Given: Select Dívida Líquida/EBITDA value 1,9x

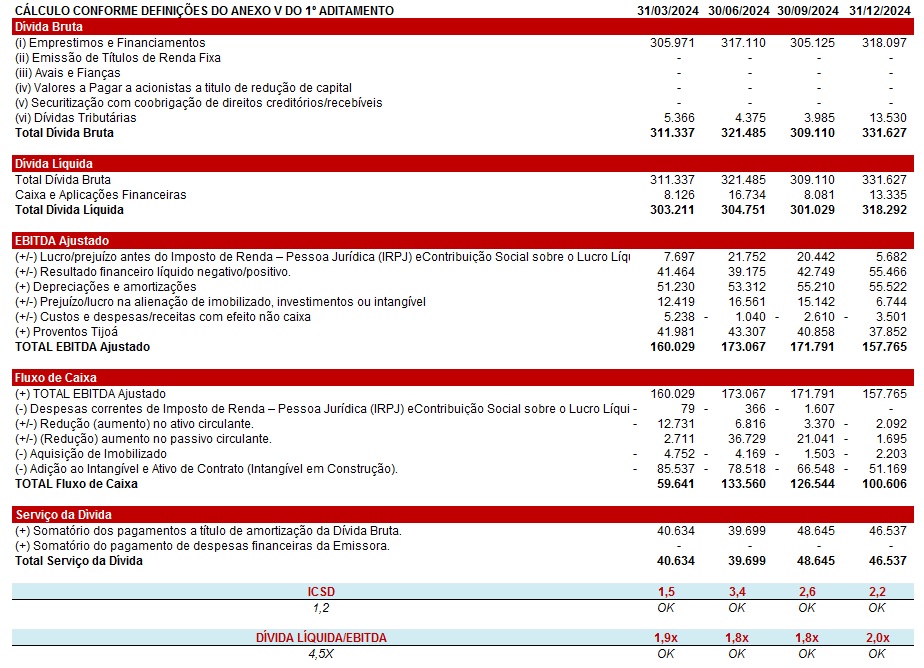Looking at the screenshot, I should [x=666, y=638].
